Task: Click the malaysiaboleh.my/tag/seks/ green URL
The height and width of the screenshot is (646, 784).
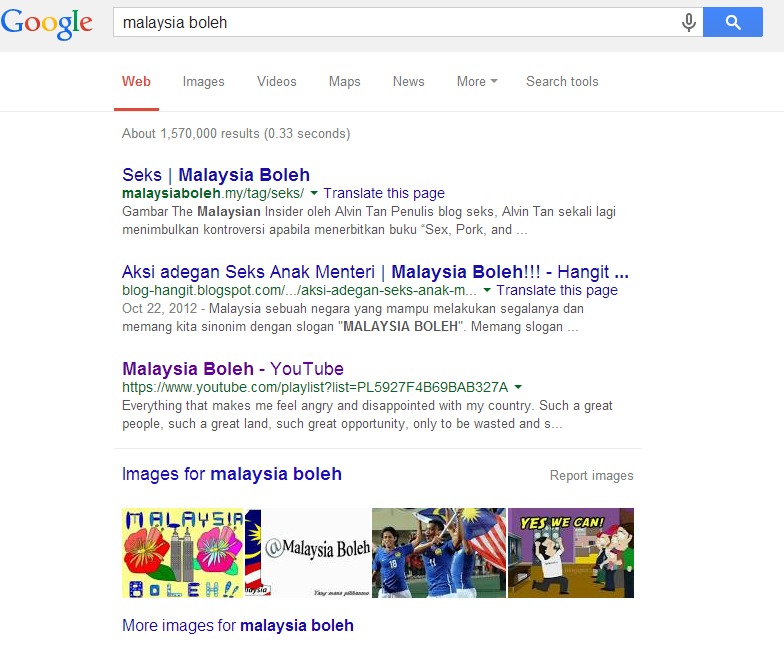Action: 213,193
